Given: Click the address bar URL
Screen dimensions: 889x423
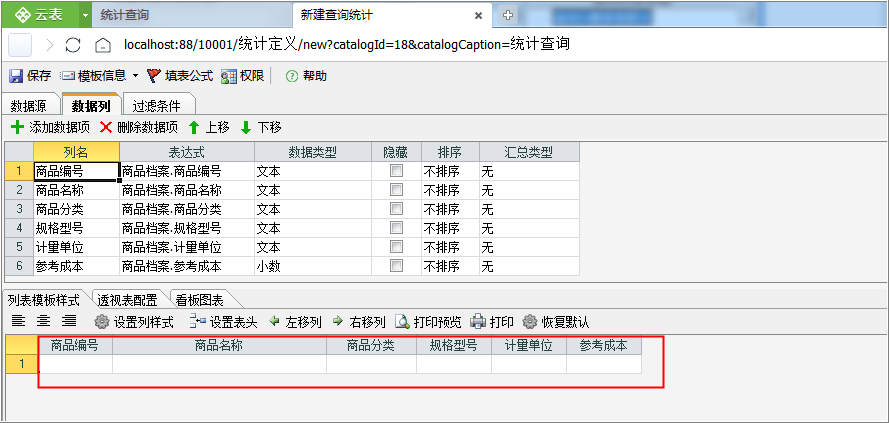Looking at the screenshot, I should pyautogui.click(x=346, y=44).
